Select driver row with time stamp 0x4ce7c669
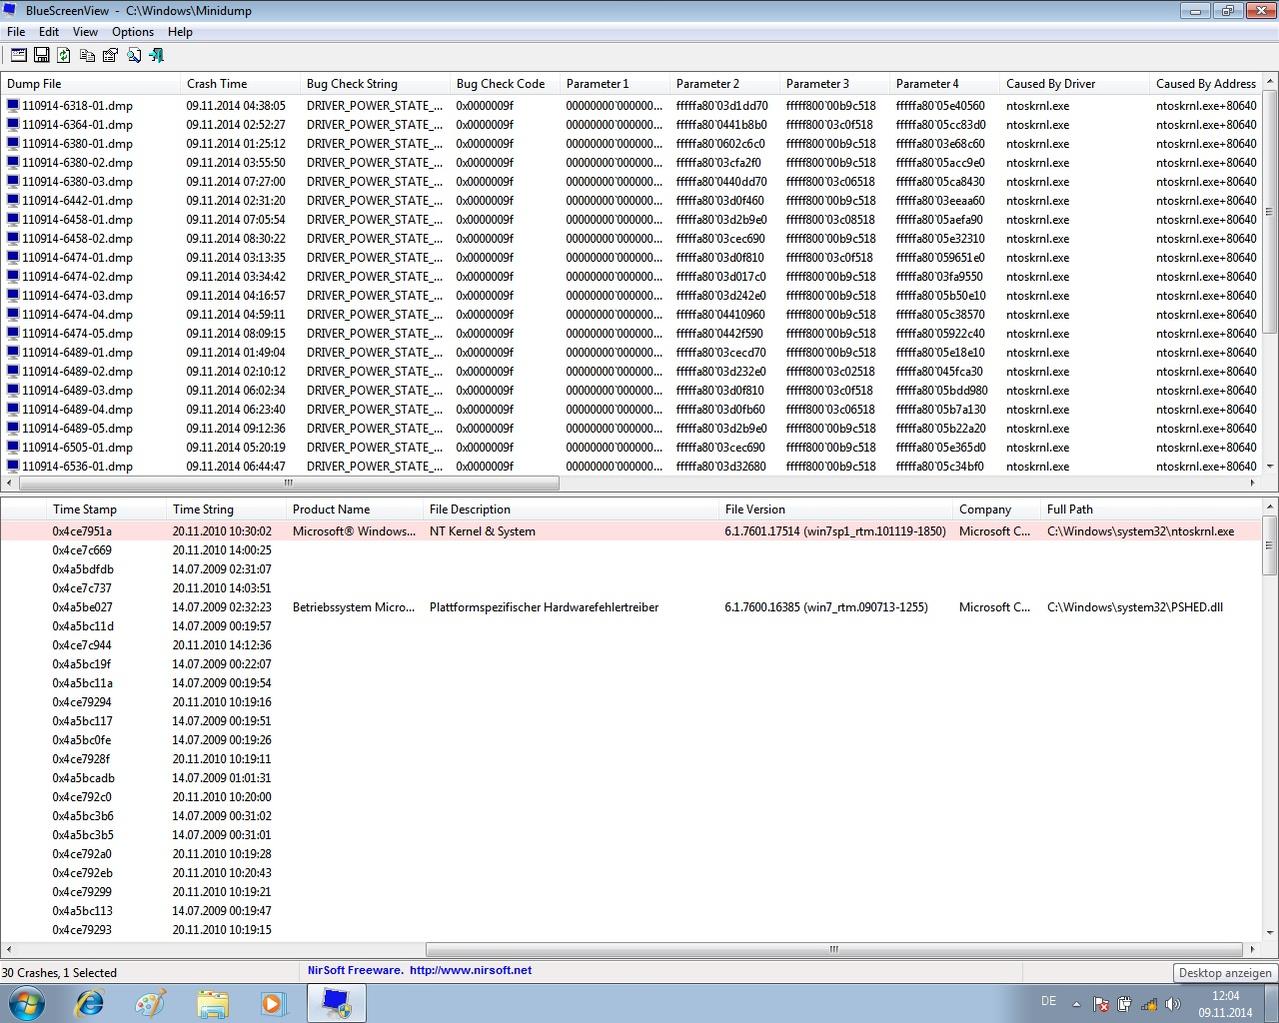1279x1023 pixels. pyautogui.click(x=630, y=550)
